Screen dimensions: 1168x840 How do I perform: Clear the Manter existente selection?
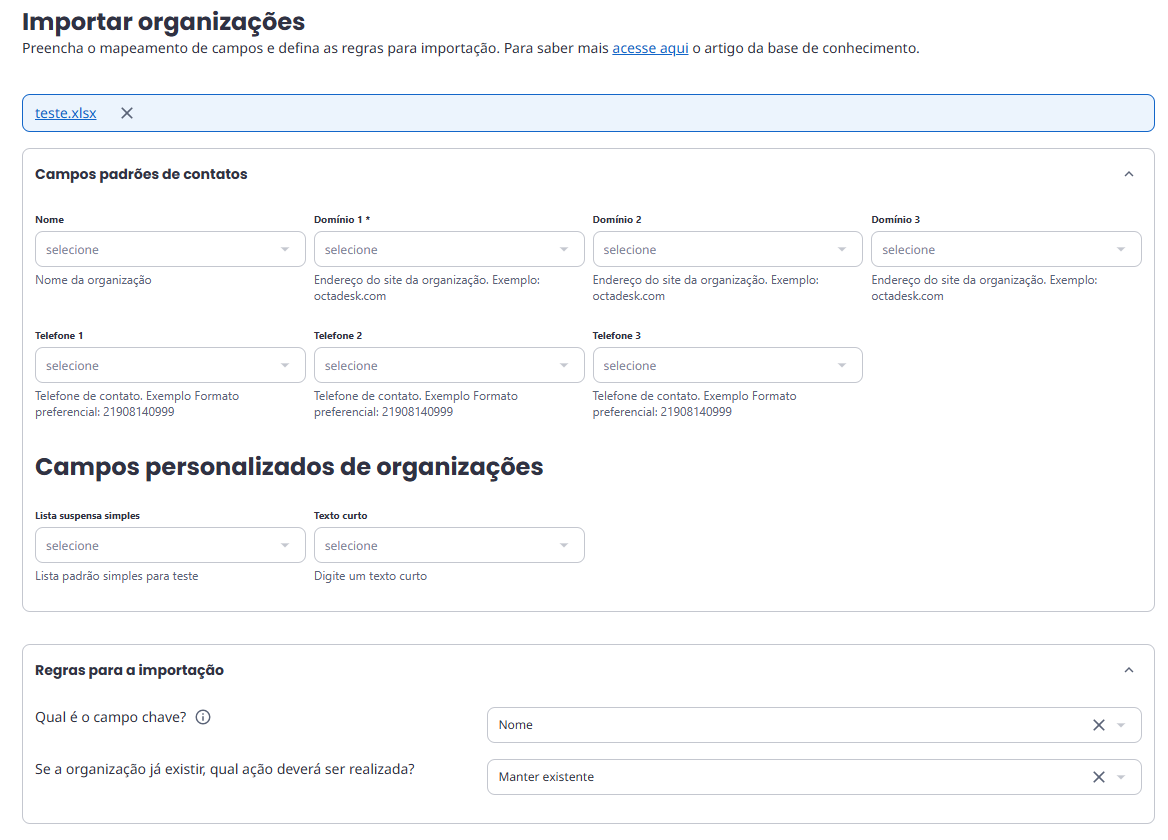[1099, 777]
